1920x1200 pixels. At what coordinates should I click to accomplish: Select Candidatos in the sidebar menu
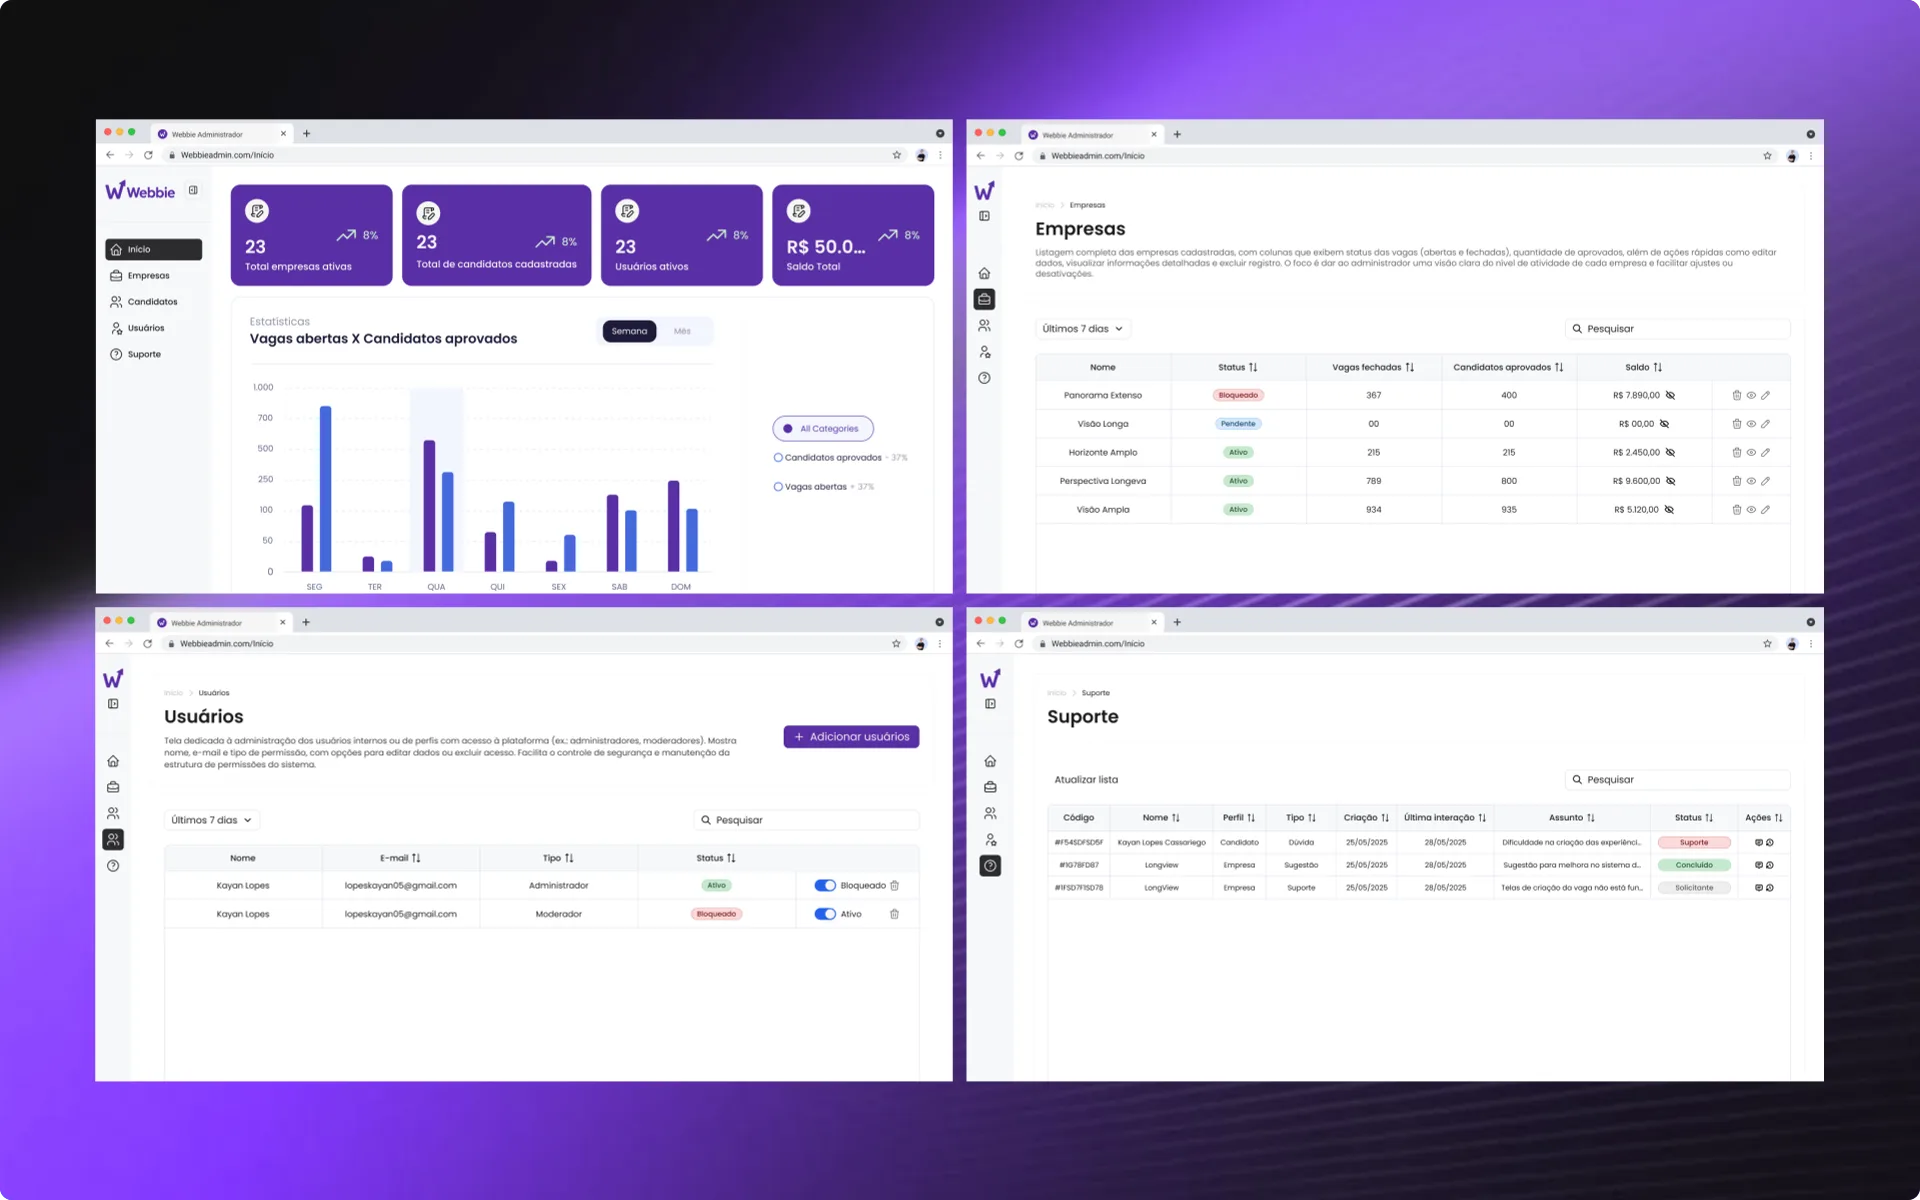[x=153, y=302]
